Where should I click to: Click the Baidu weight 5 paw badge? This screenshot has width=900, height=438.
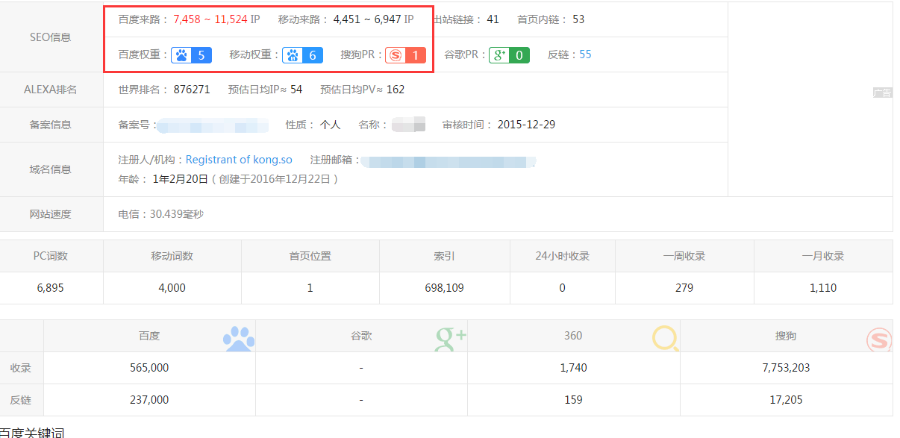191,55
